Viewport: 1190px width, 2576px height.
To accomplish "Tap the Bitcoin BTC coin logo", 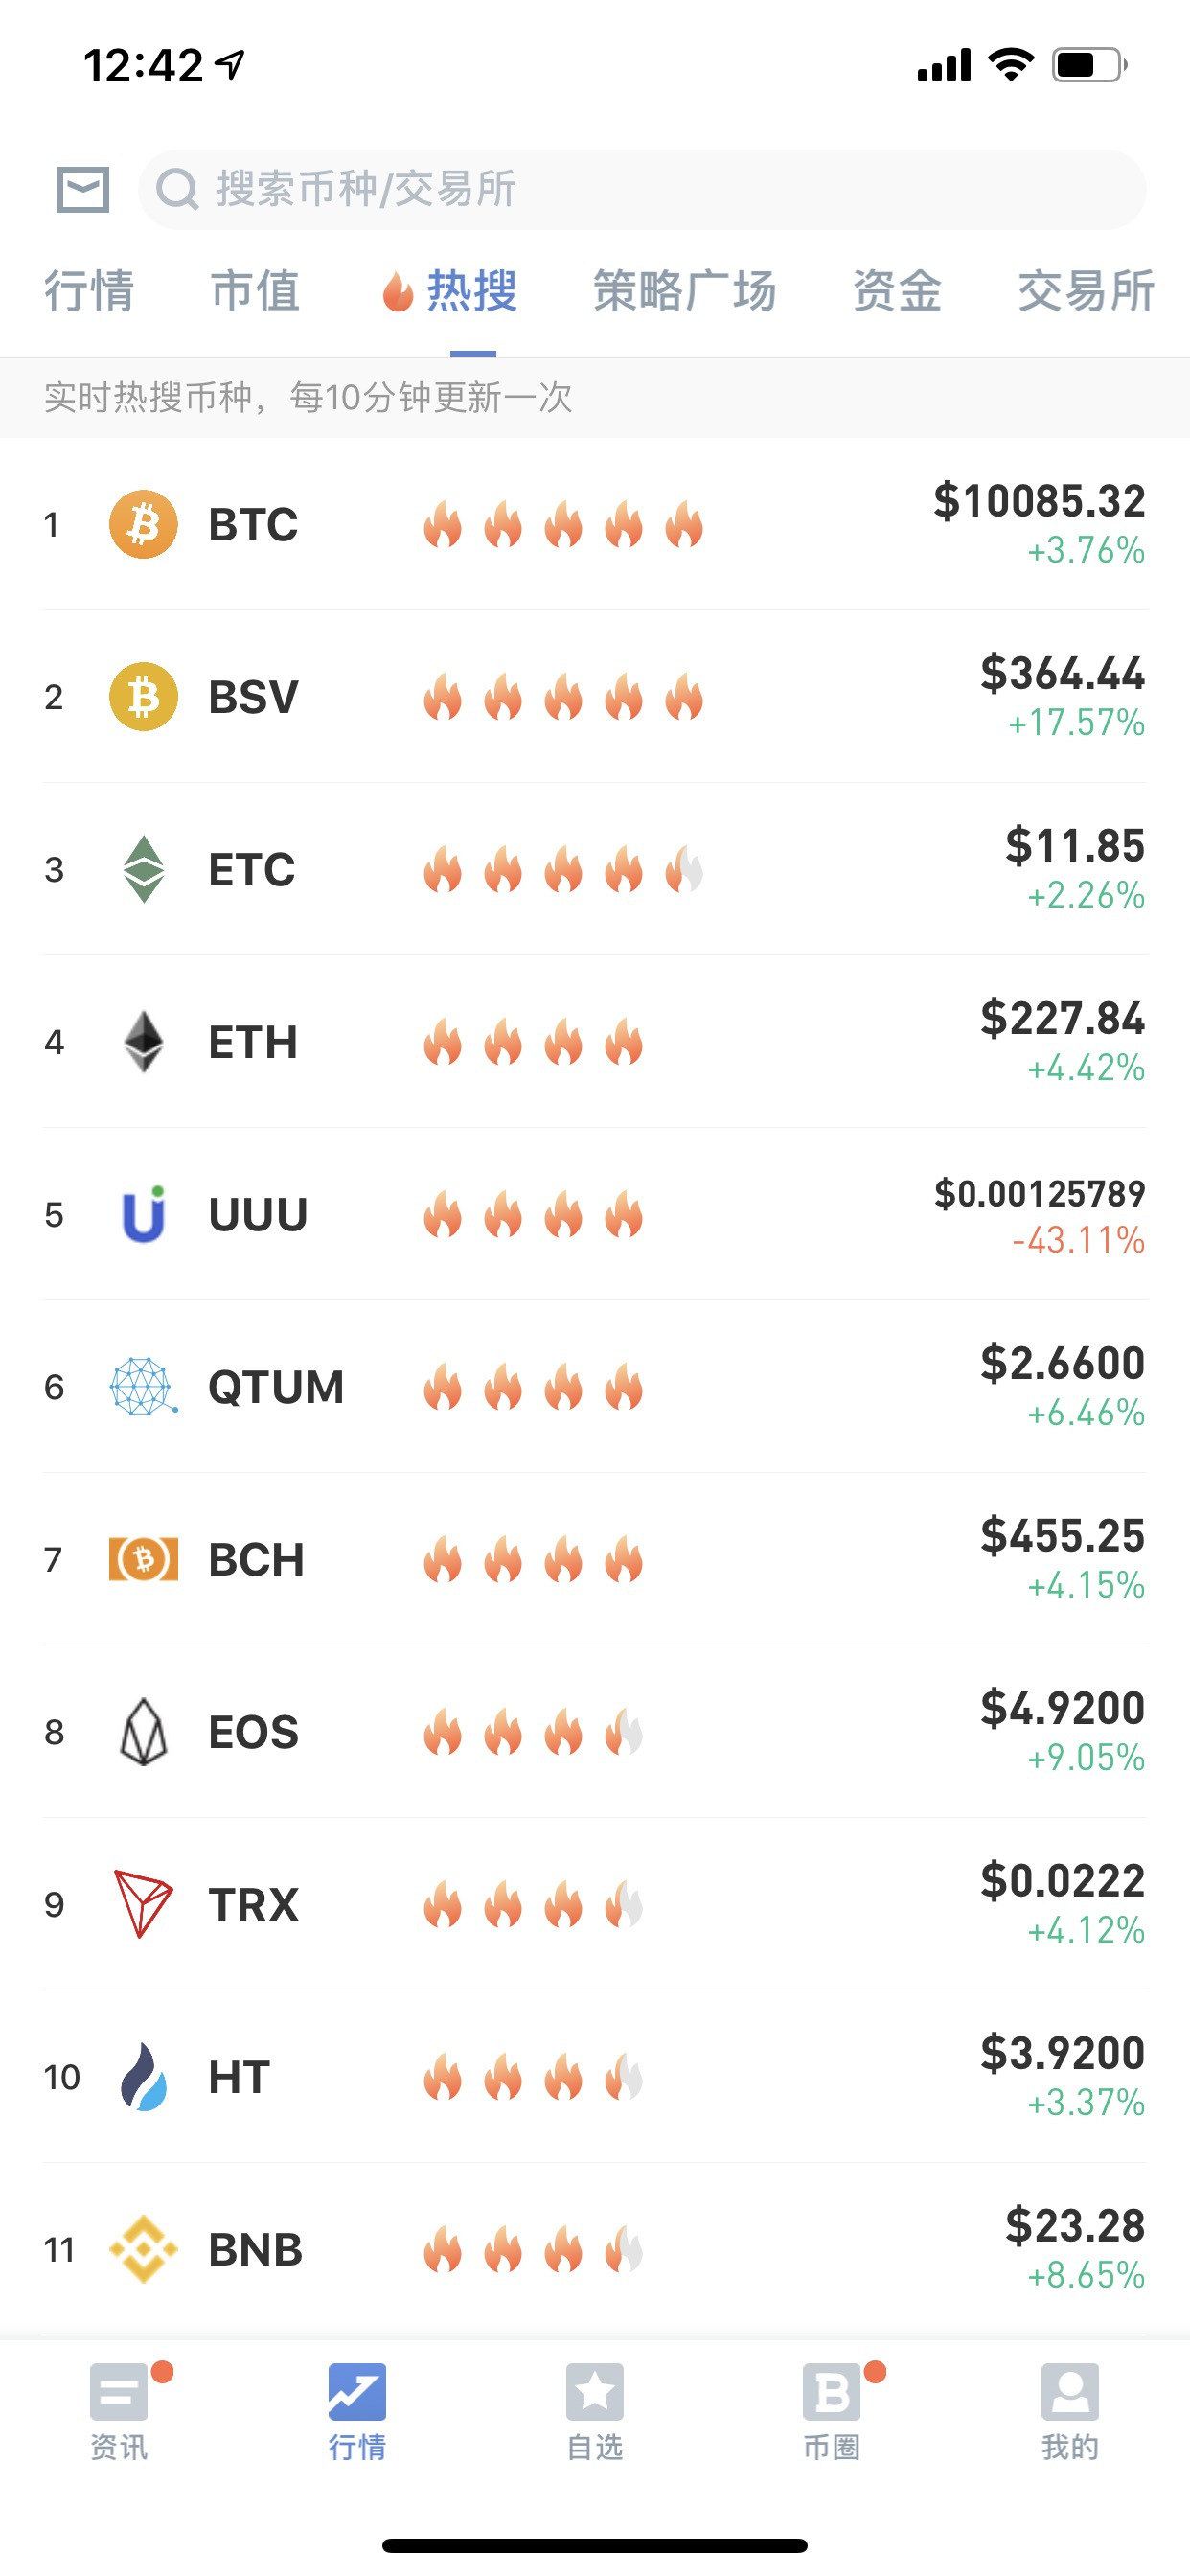I will pyautogui.click(x=143, y=524).
